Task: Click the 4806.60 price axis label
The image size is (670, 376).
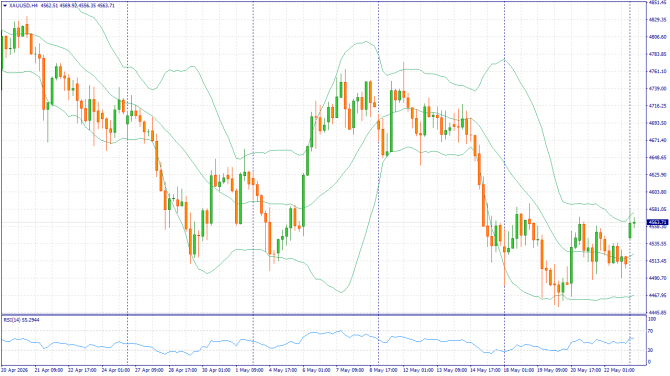Action: 657,37
